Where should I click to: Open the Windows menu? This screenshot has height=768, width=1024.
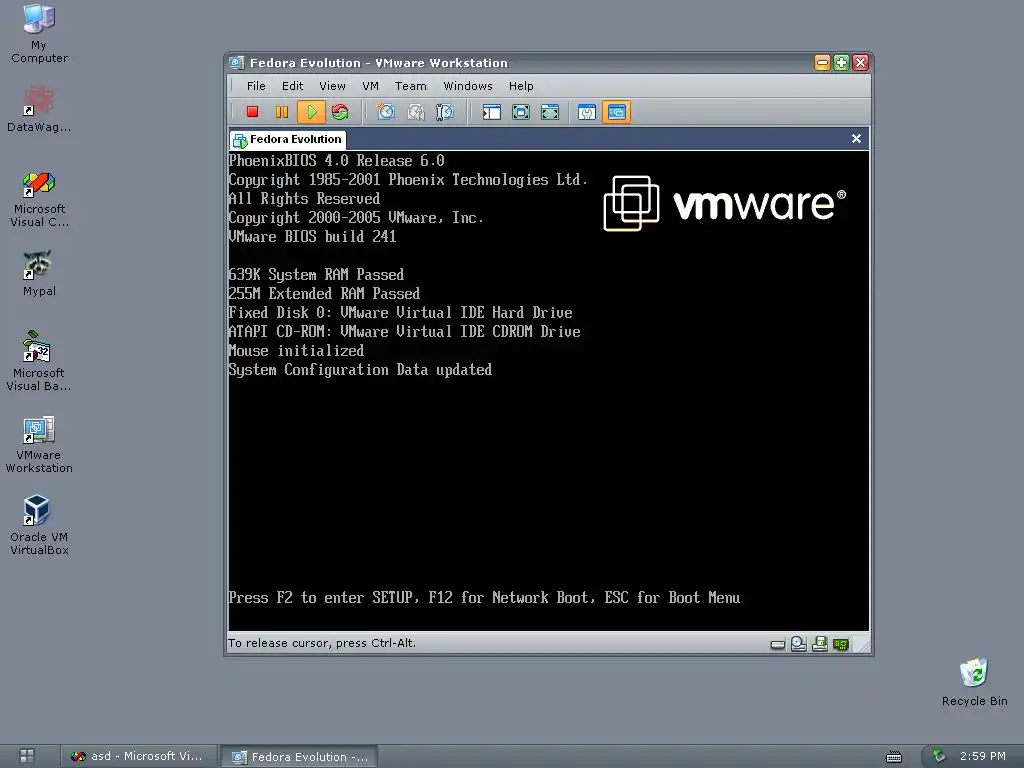[468, 86]
